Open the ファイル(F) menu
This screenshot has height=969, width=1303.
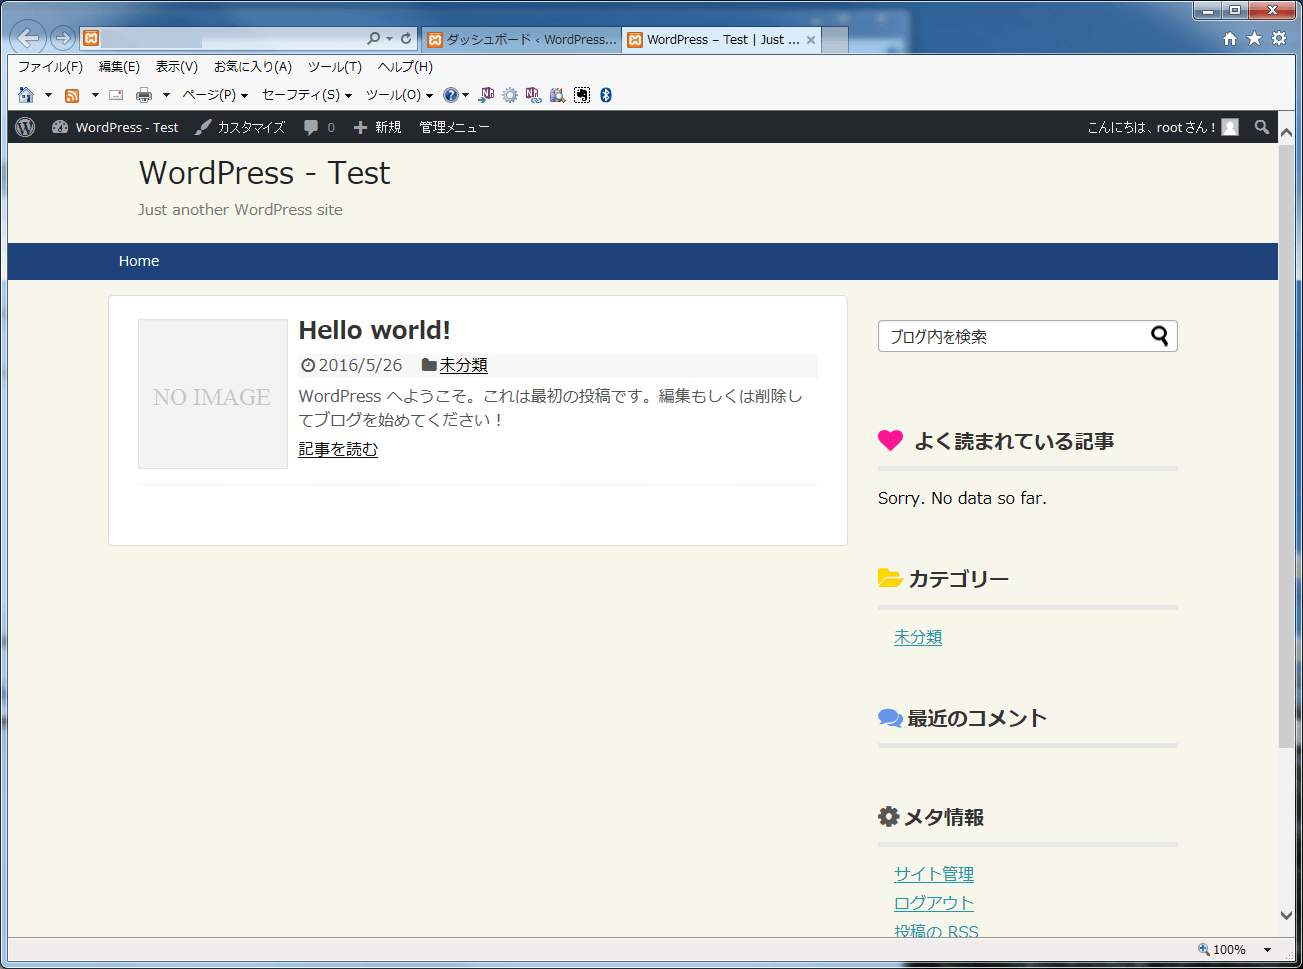coord(50,67)
